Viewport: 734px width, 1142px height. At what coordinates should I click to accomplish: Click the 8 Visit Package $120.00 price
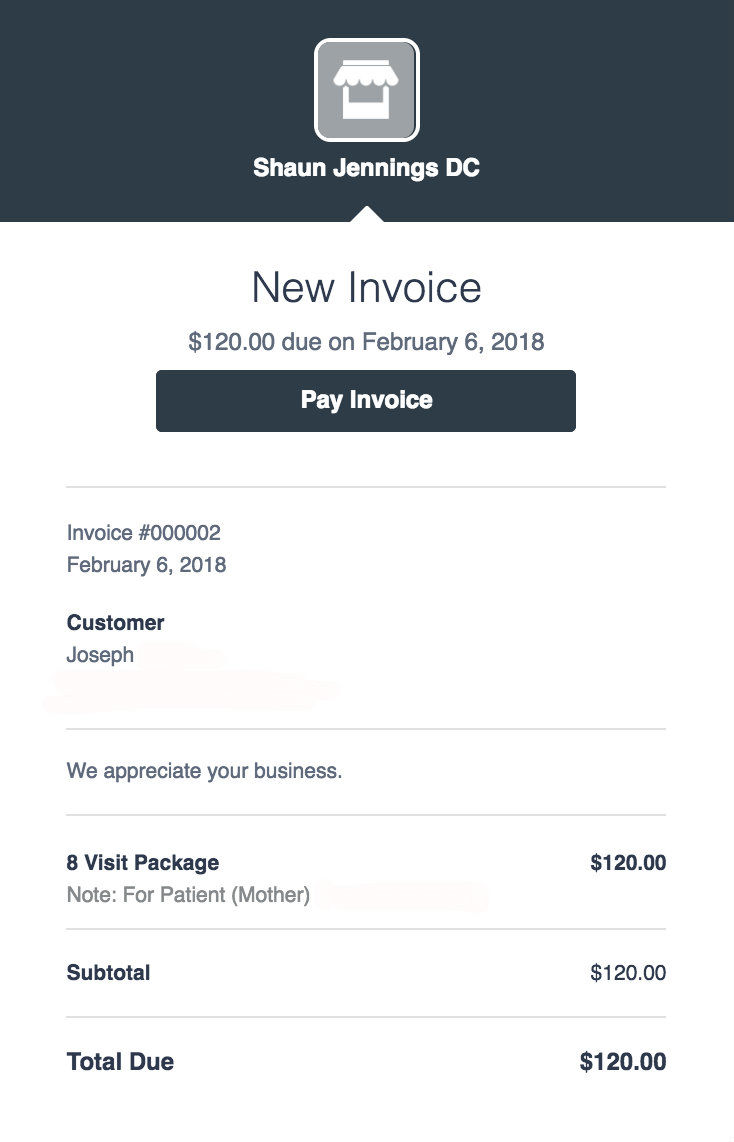point(628,862)
